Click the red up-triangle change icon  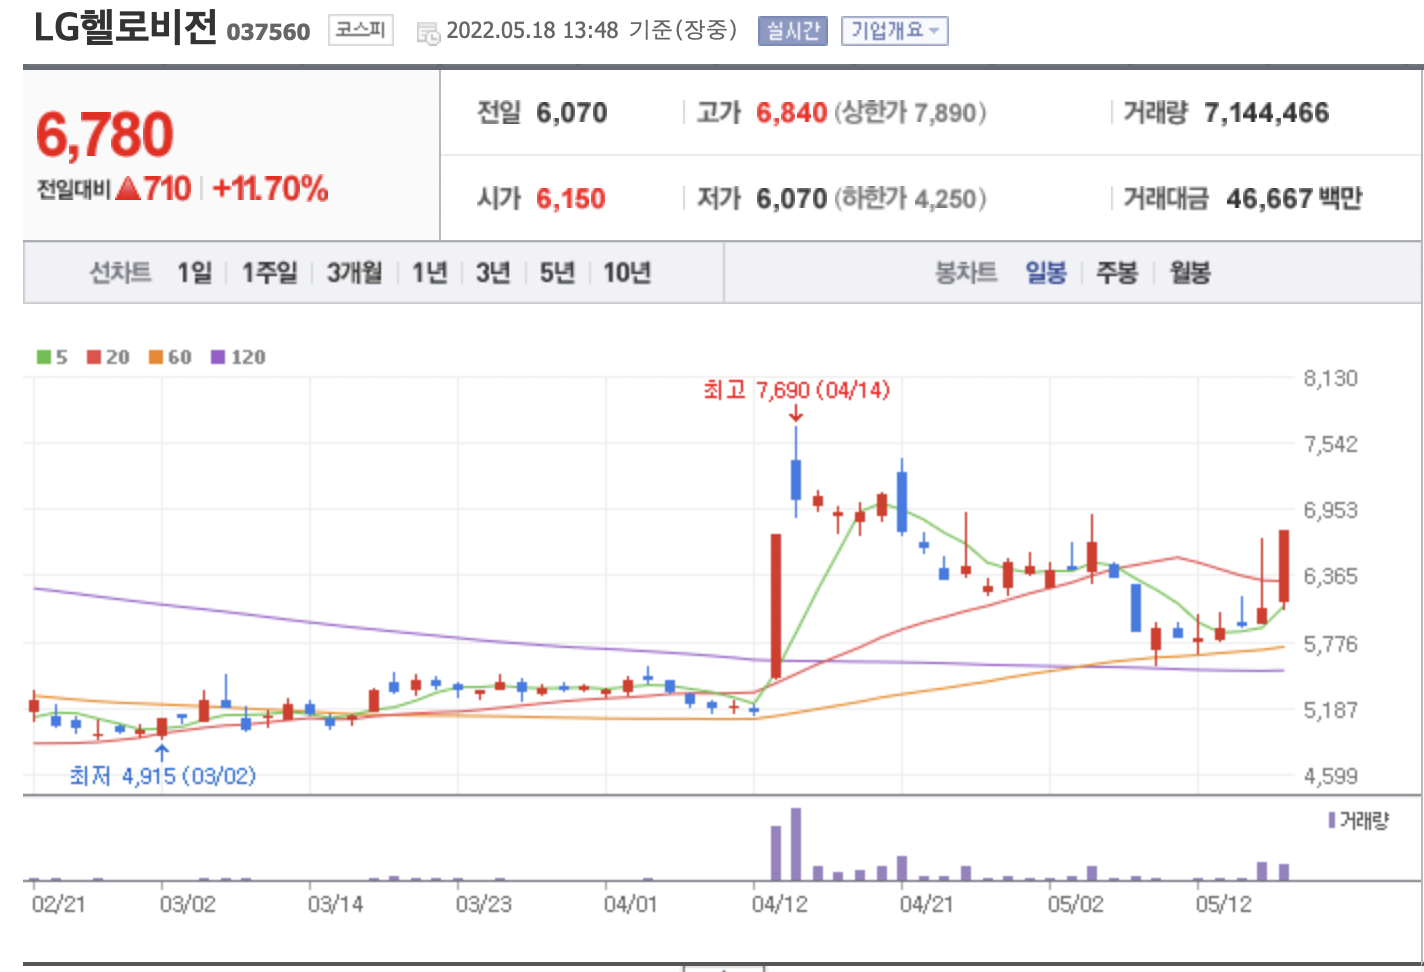coord(128,188)
